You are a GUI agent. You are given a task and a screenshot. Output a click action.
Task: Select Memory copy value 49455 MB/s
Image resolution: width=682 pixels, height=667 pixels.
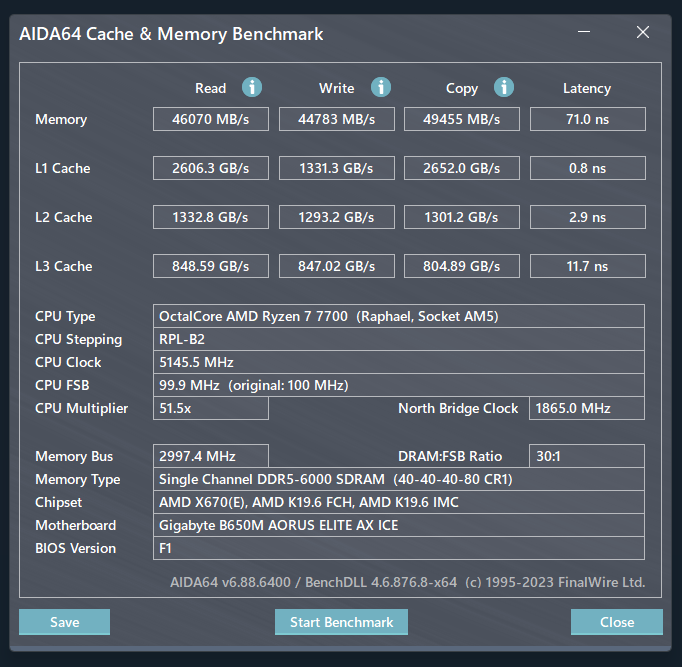461,119
